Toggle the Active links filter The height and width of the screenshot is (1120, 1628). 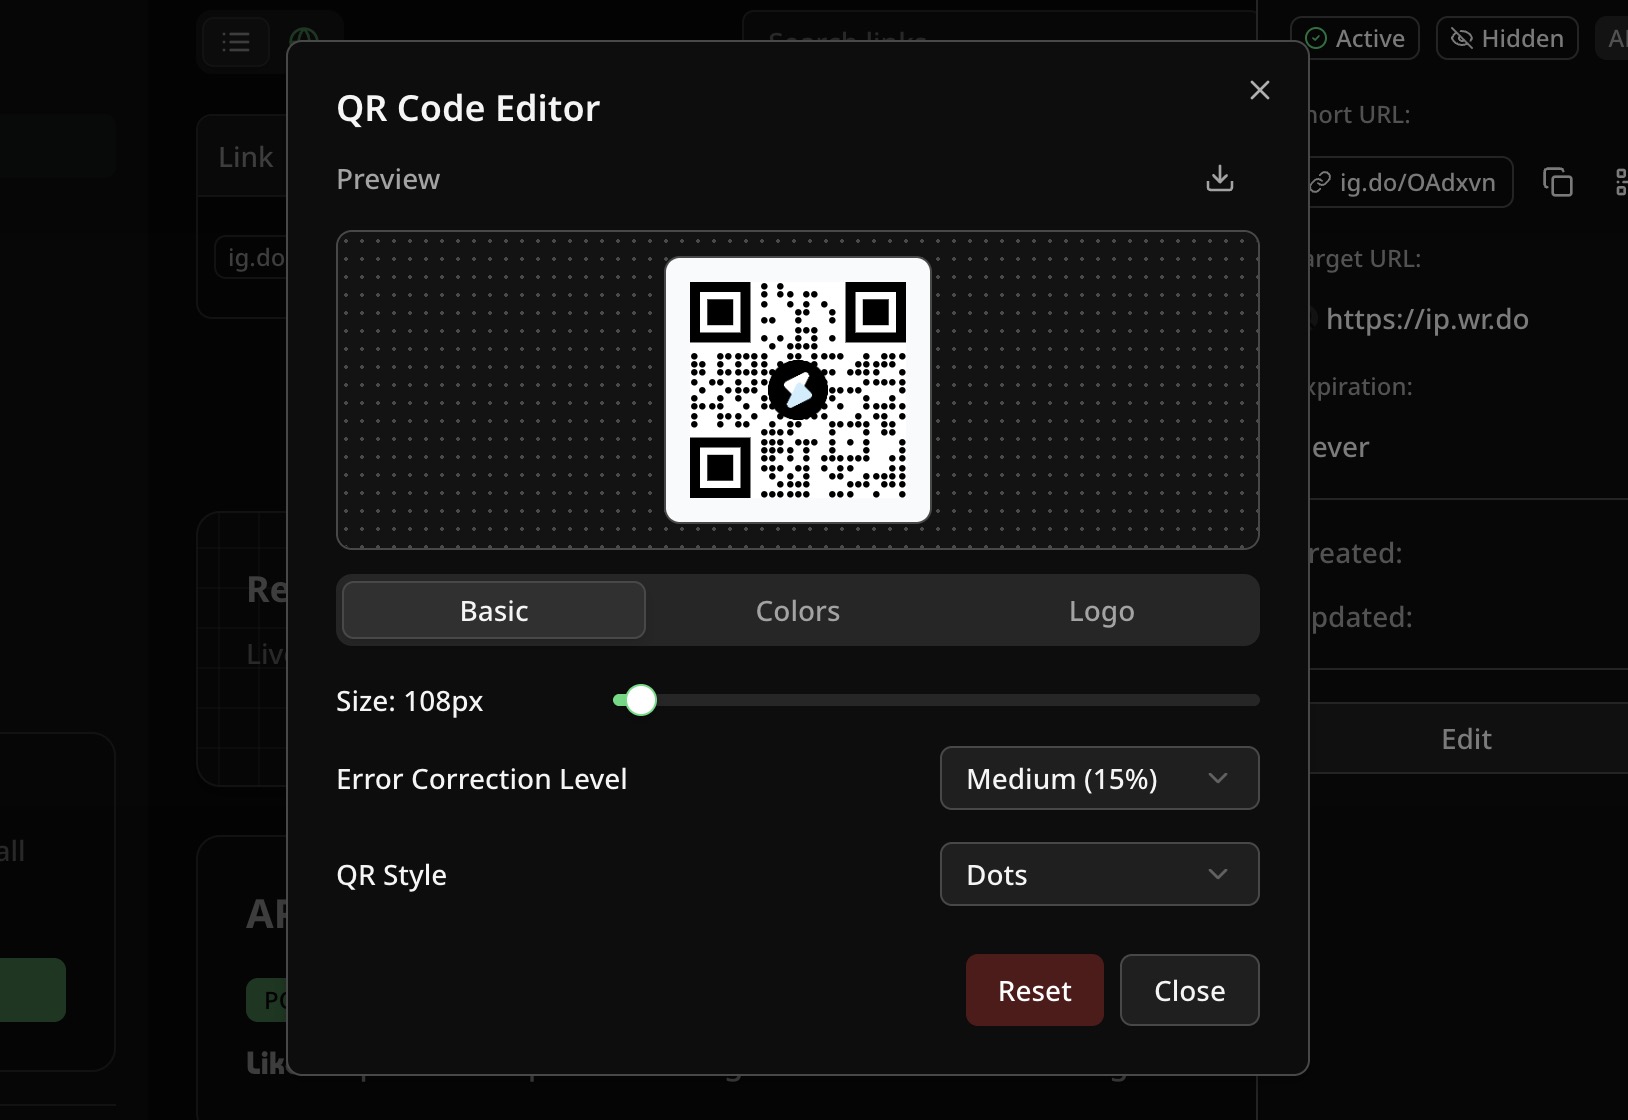1355,38
